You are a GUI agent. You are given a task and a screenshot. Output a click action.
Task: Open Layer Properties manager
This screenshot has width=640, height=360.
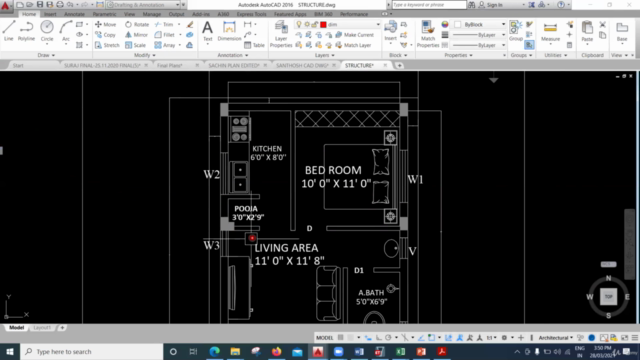(x=281, y=34)
